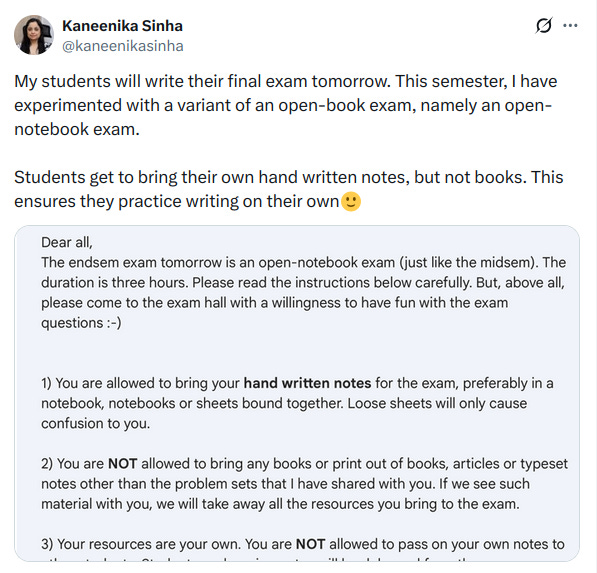Click the "questions :-)" line in the image

click(81, 323)
